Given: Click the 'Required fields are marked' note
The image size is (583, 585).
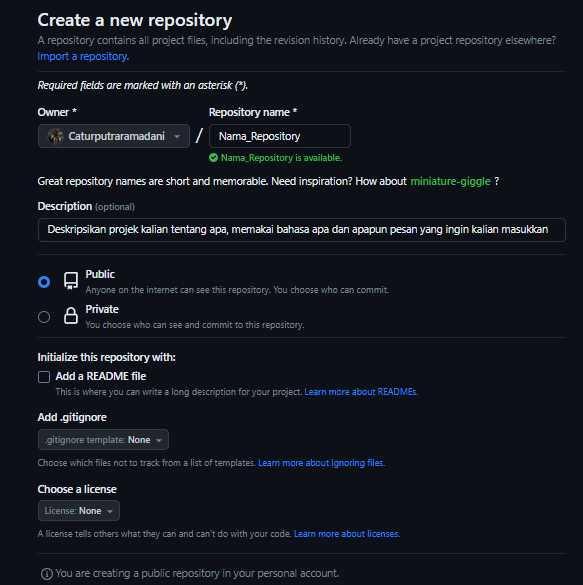Looking at the screenshot, I should coord(142,85).
